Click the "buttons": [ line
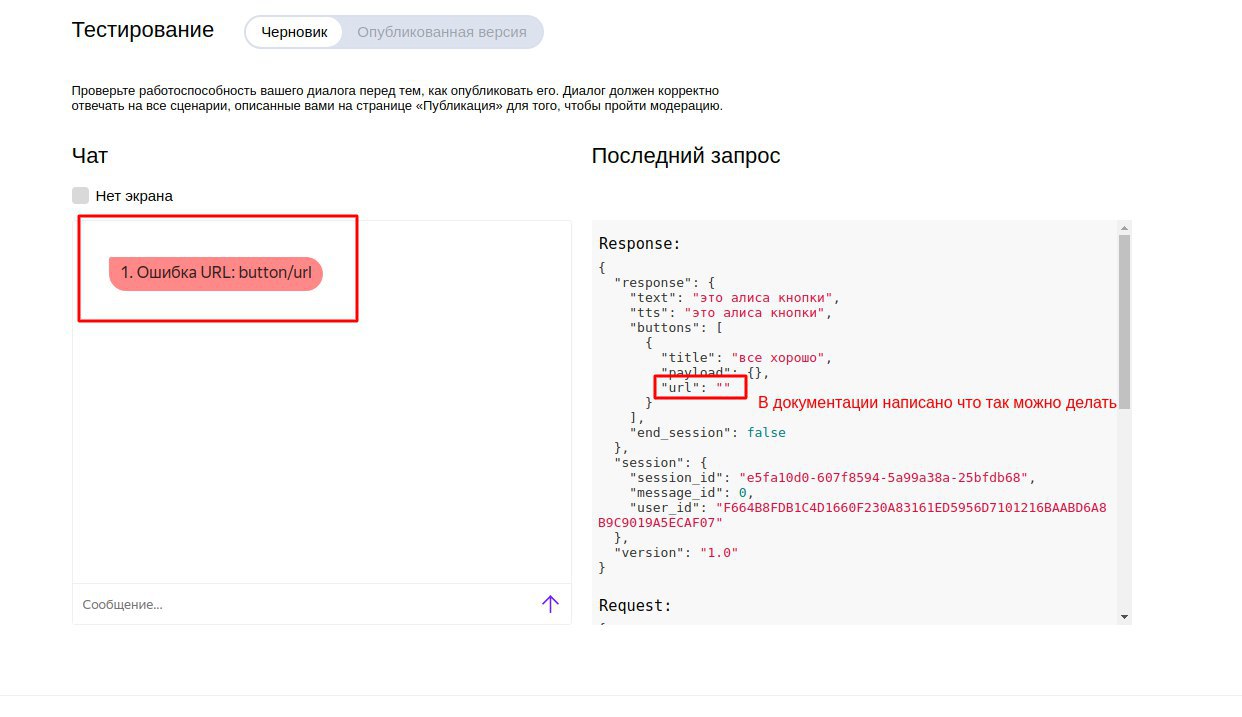1242x717 pixels. (x=676, y=327)
